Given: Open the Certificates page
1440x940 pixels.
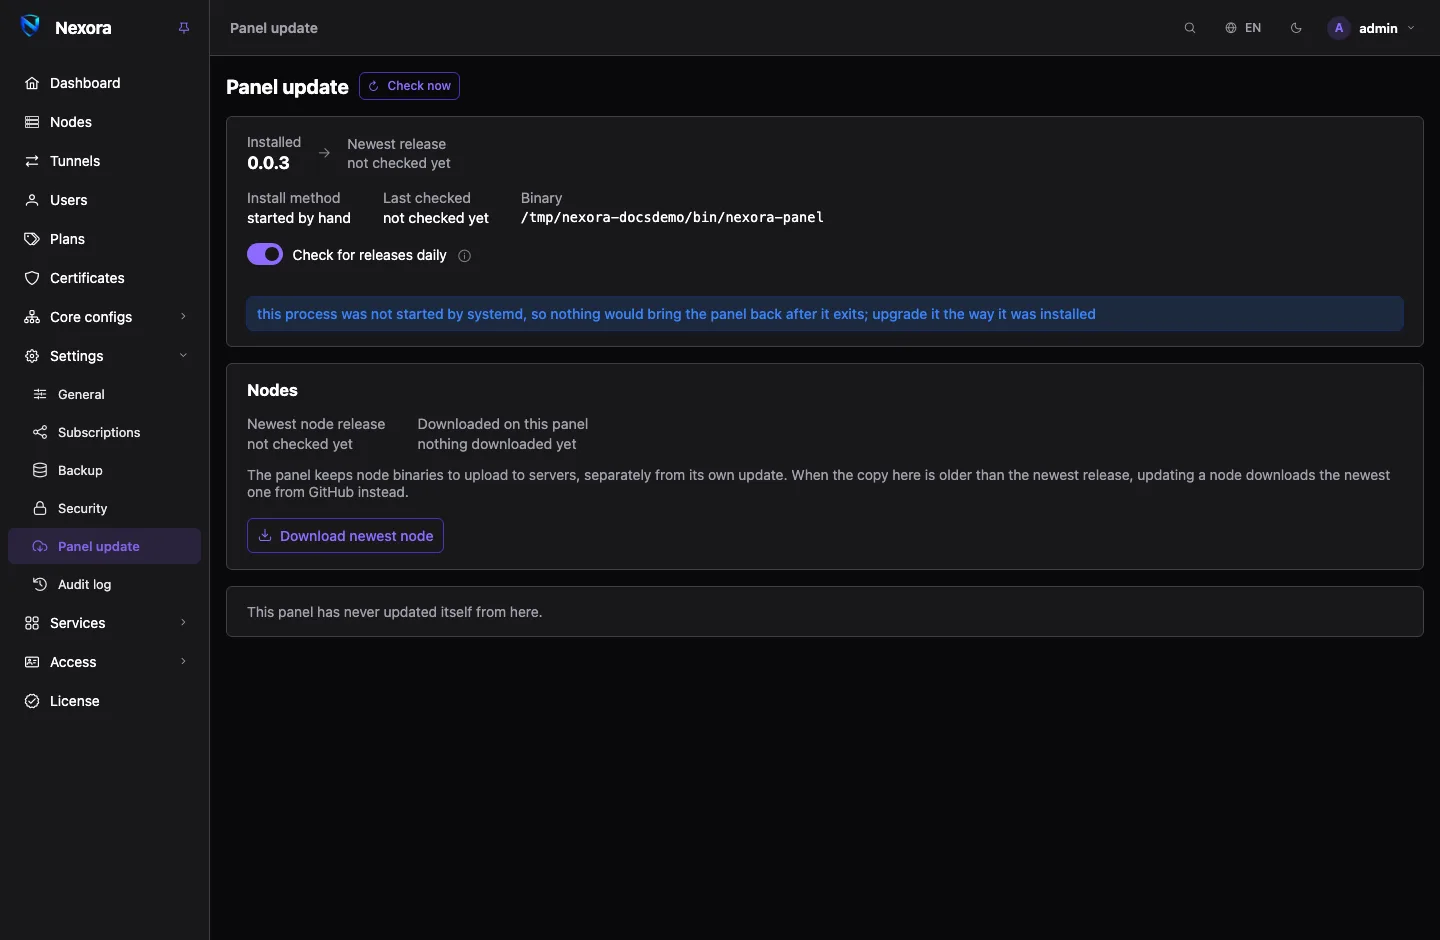Looking at the screenshot, I should pos(105,278).
